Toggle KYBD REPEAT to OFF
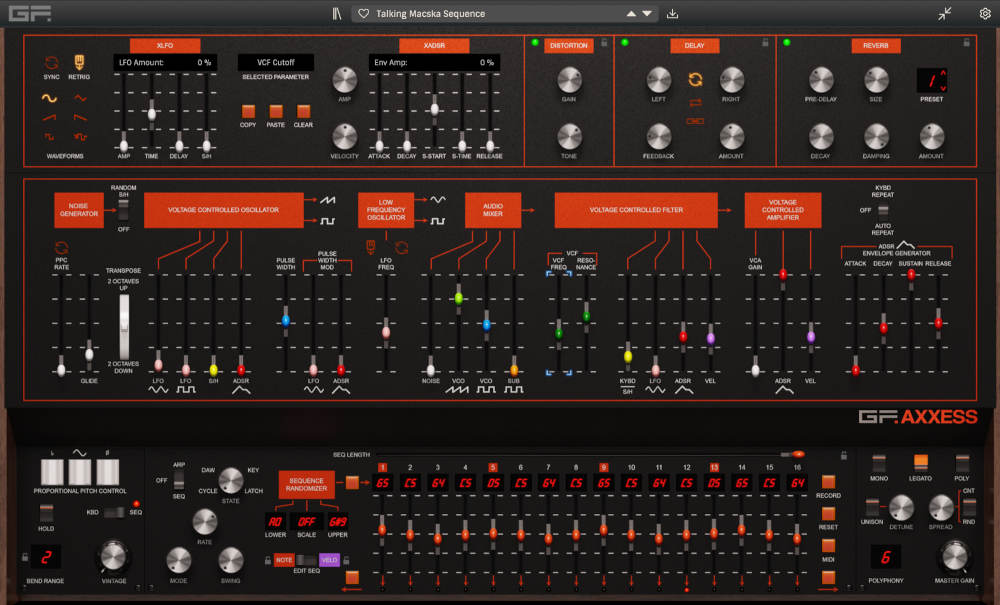Image resolution: width=1000 pixels, height=605 pixels. (882, 211)
